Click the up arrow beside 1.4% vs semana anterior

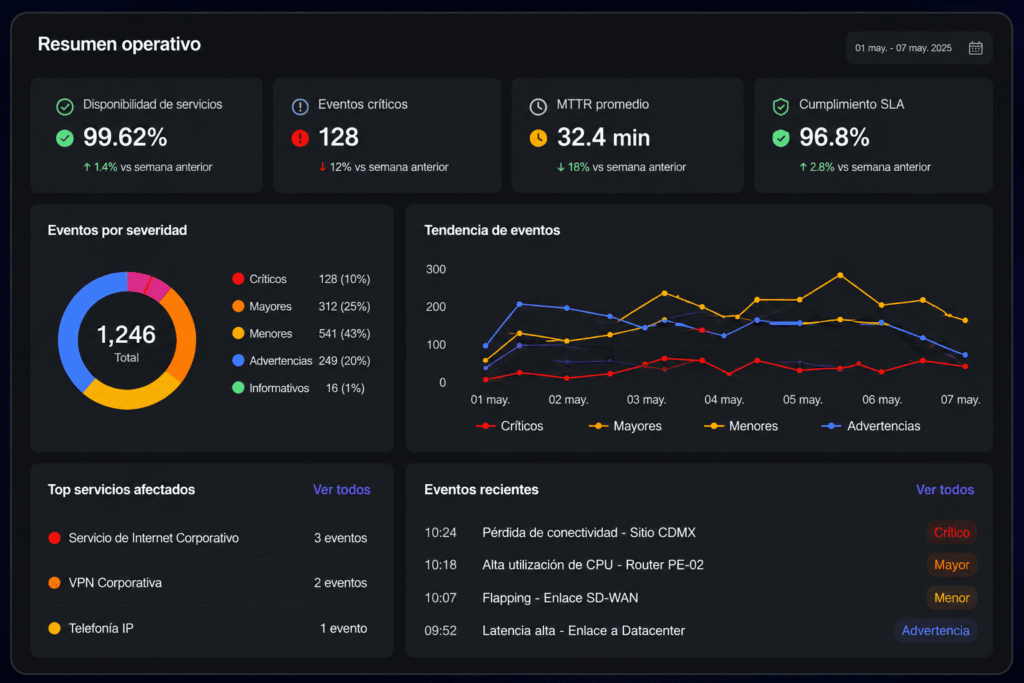[x=87, y=167]
